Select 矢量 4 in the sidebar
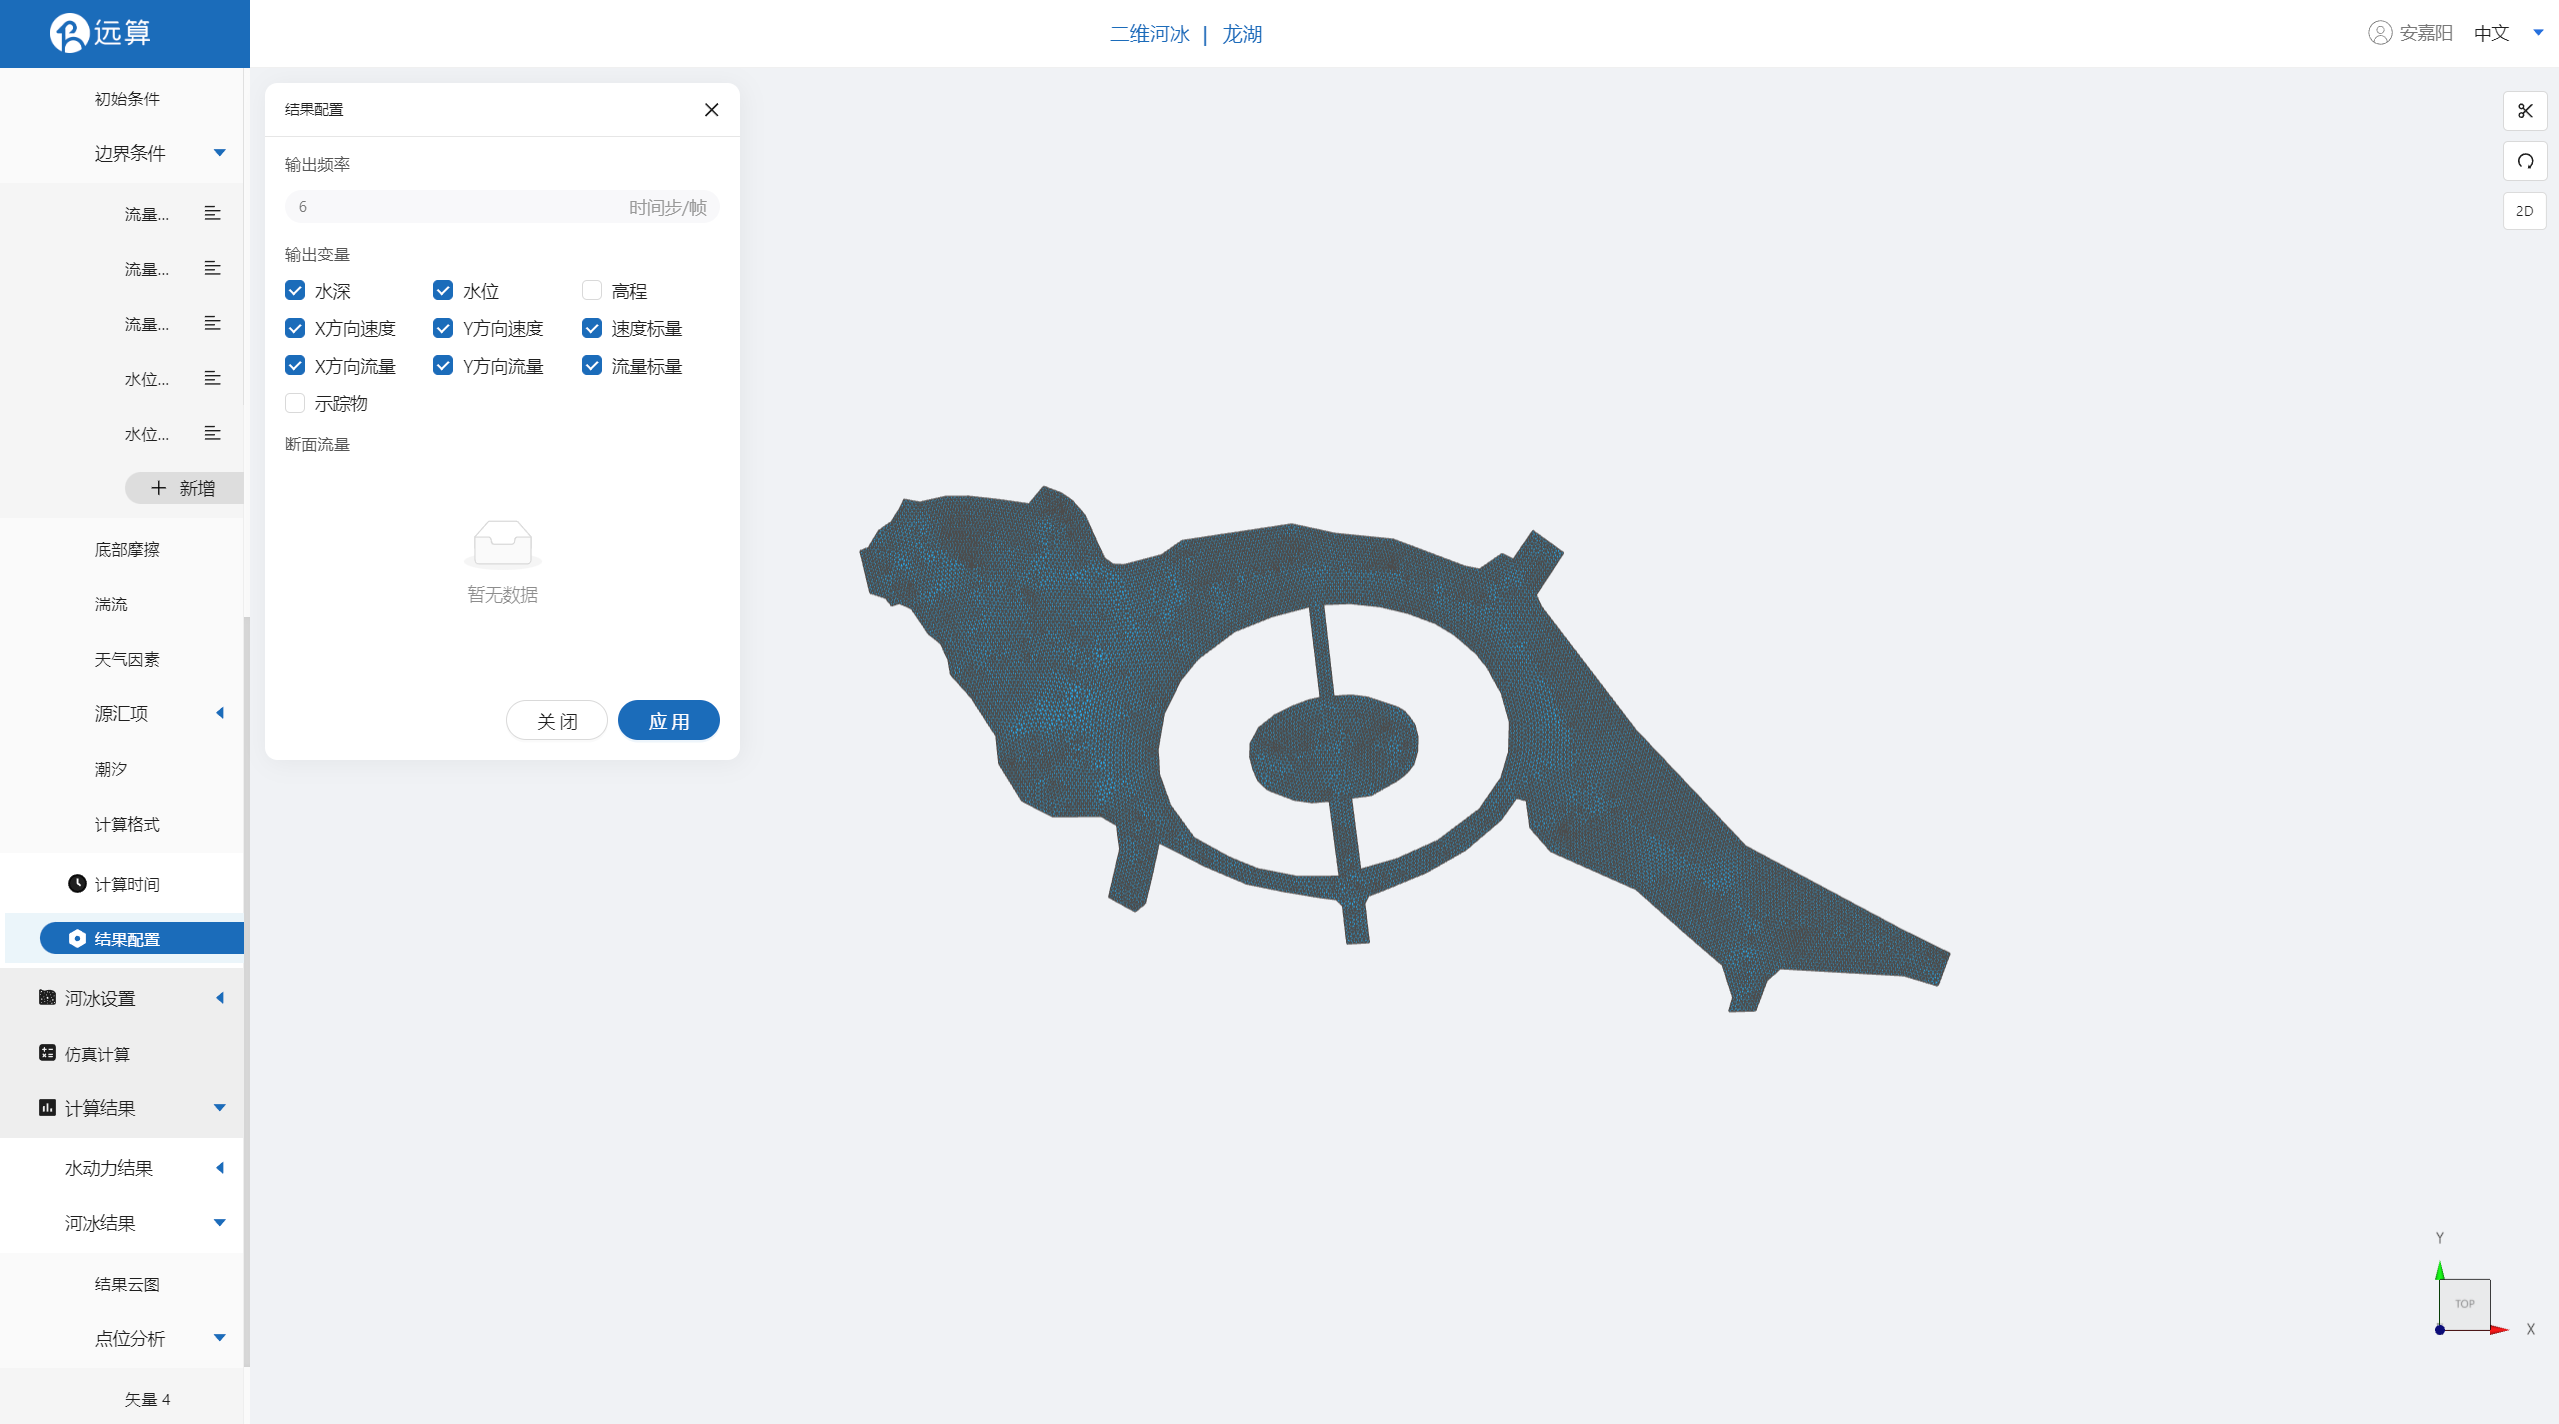2559x1424 pixels. (147, 1399)
